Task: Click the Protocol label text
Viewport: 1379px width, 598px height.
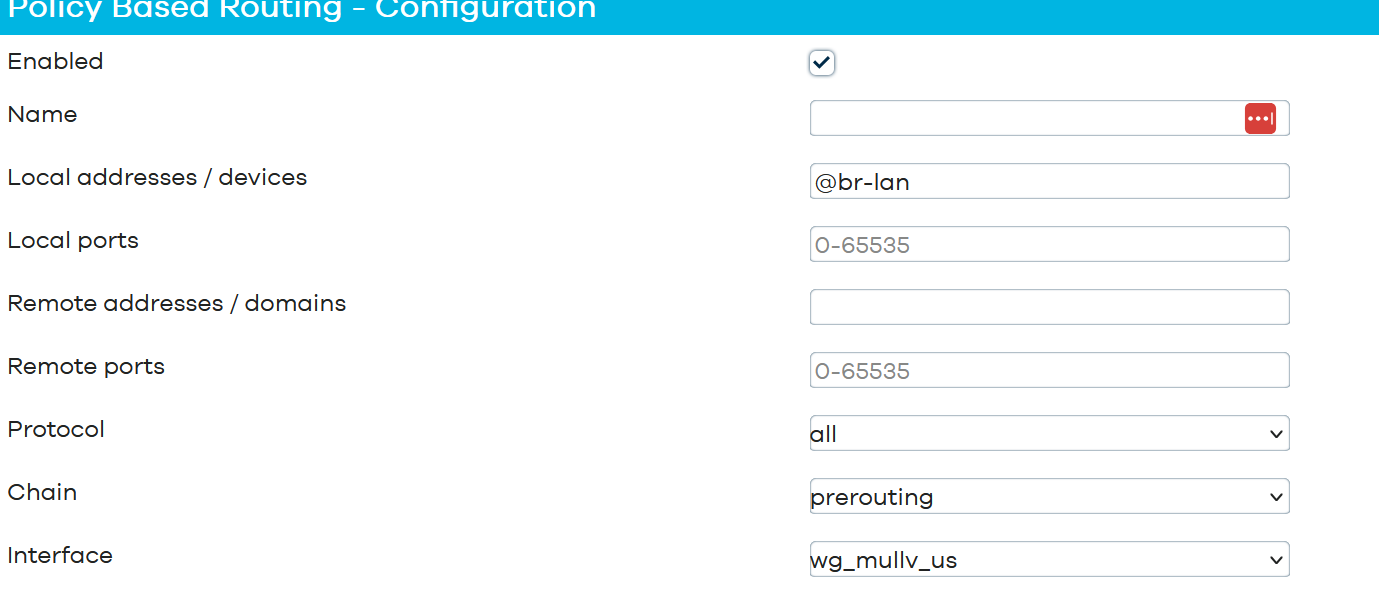Action: (x=56, y=429)
